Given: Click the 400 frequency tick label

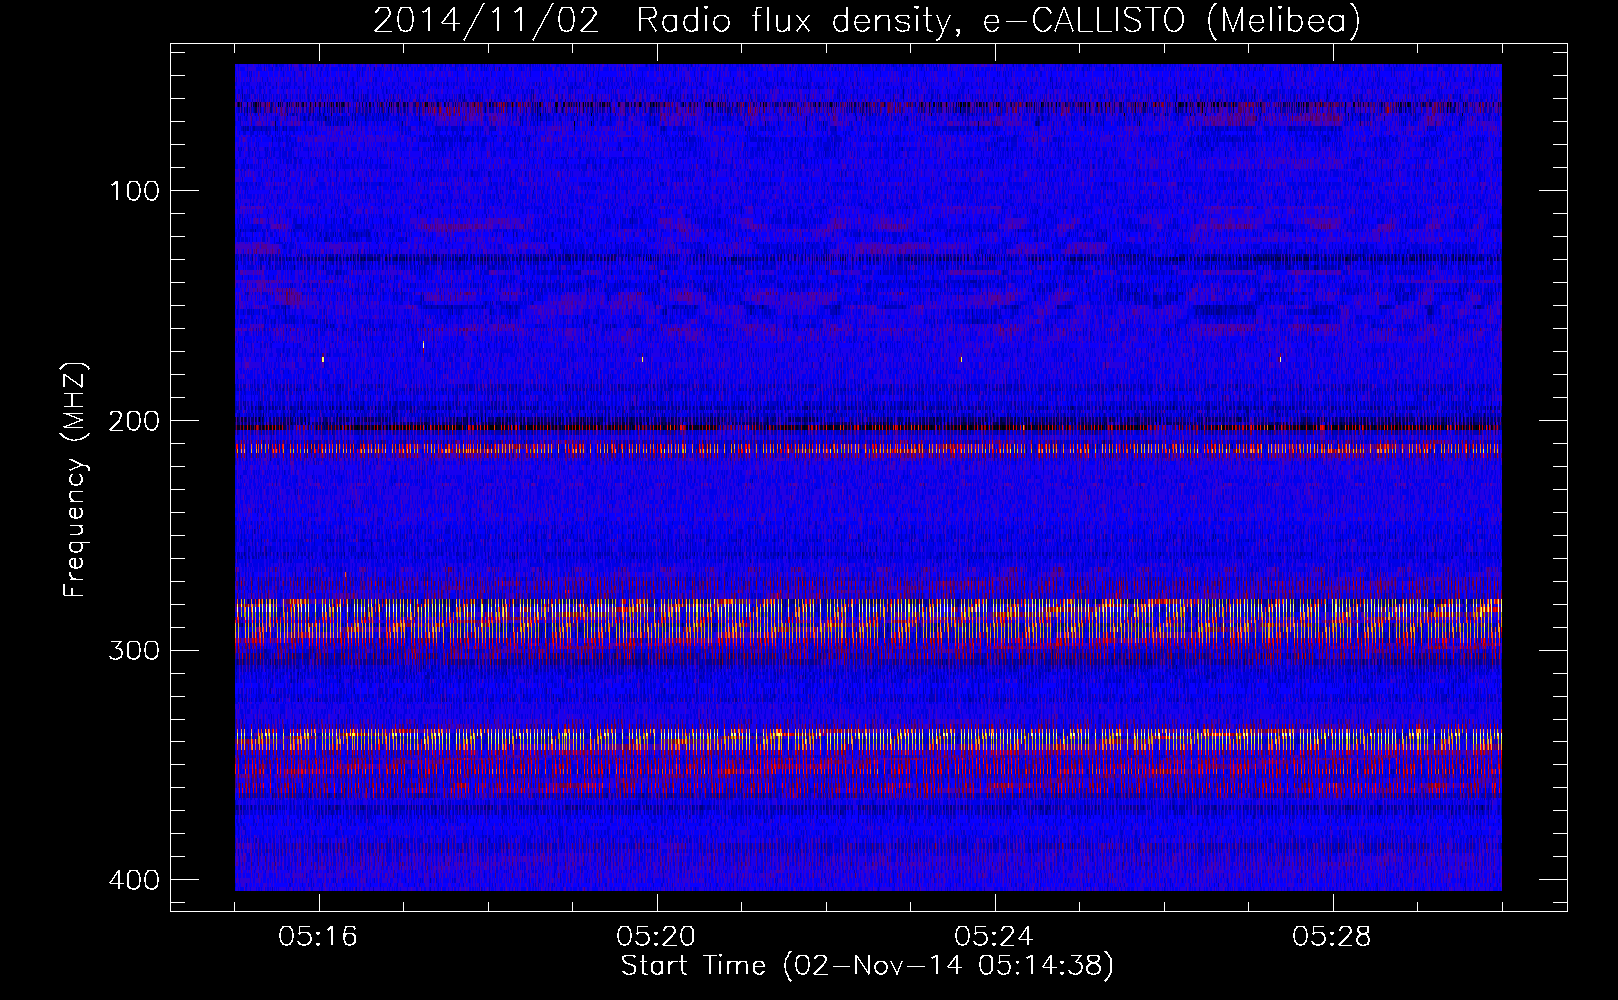Looking at the screenshot, I should (132, 880).
